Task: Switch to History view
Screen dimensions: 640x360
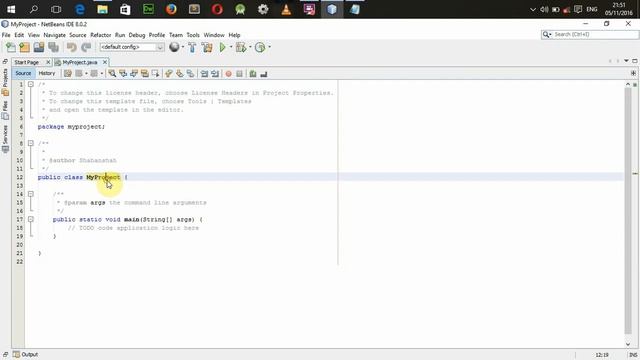Action: (47, 73)
